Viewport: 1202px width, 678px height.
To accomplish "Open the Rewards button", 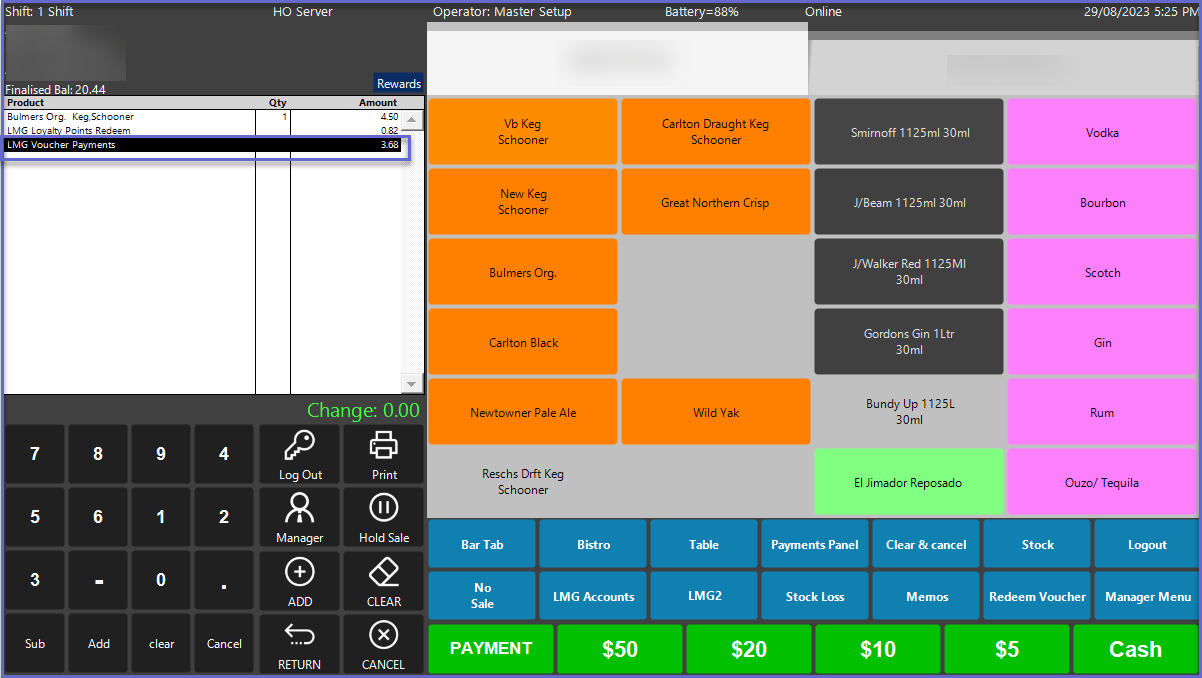I will [399, 84].
